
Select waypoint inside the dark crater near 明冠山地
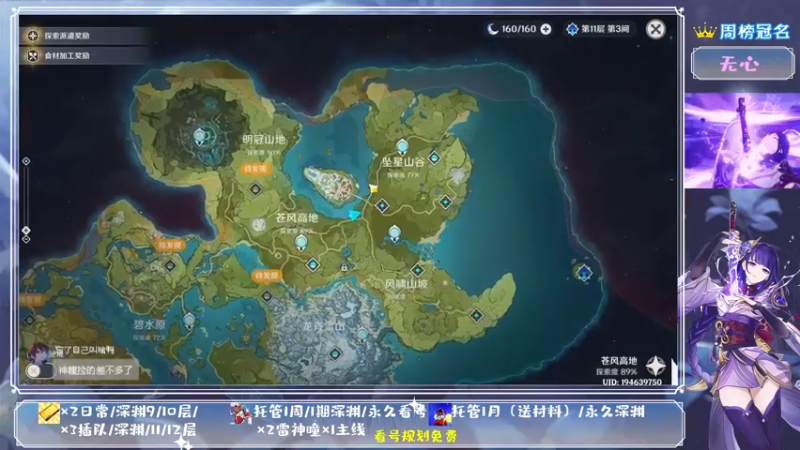tap(199, 137)
